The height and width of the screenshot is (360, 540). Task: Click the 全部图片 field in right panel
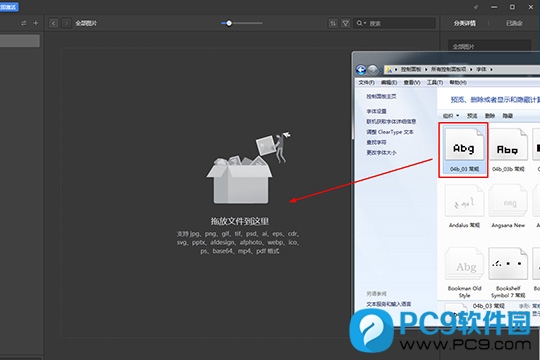(489, 47)
